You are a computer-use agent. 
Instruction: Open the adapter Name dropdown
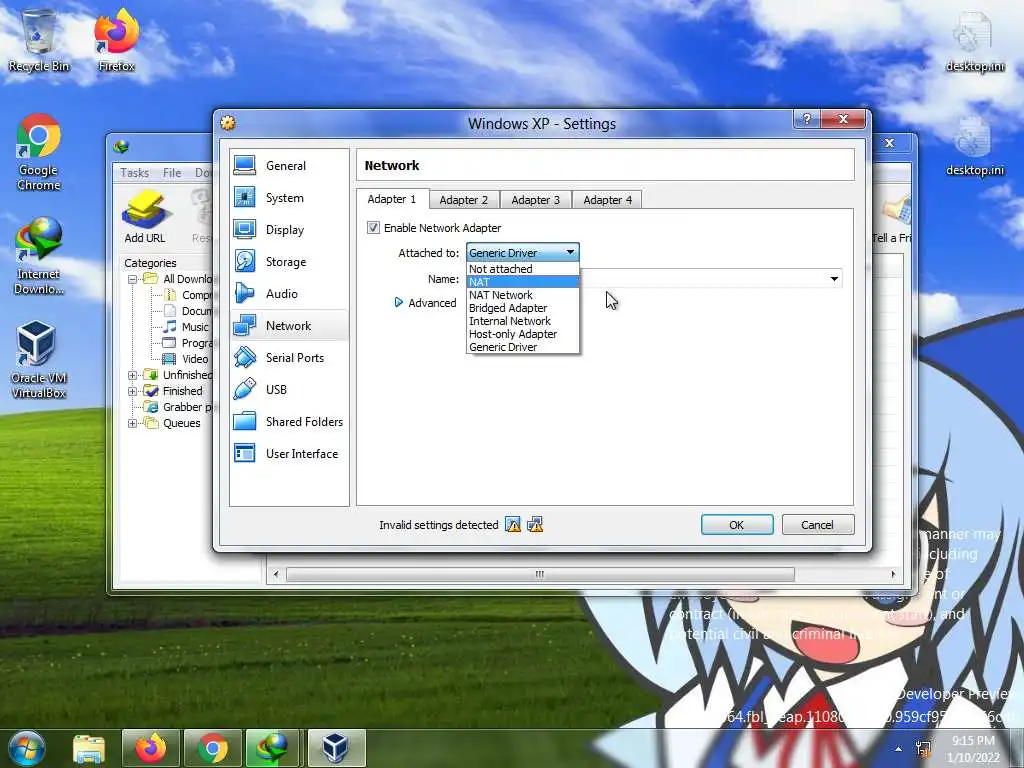834,279
